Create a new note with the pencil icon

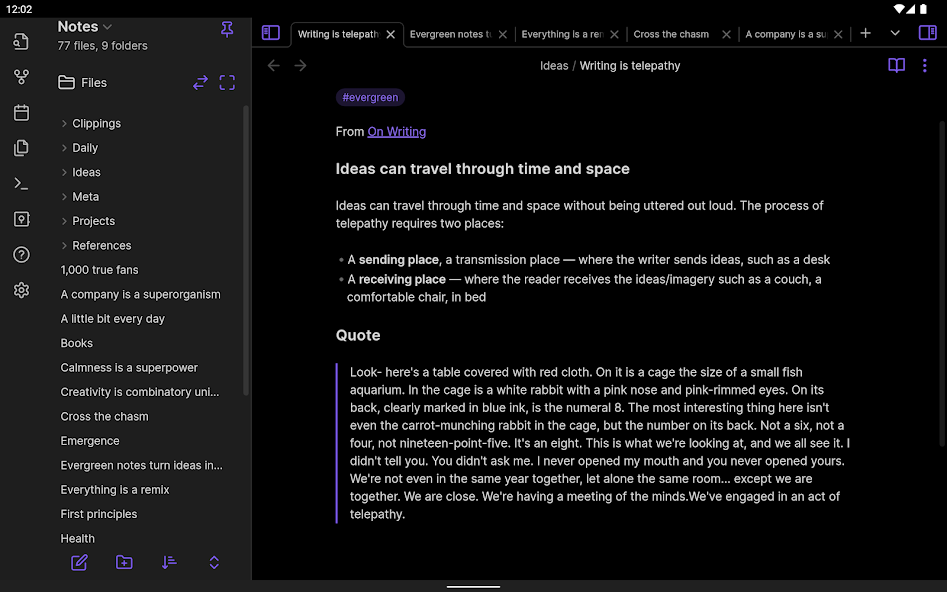(x=79, y=562)
